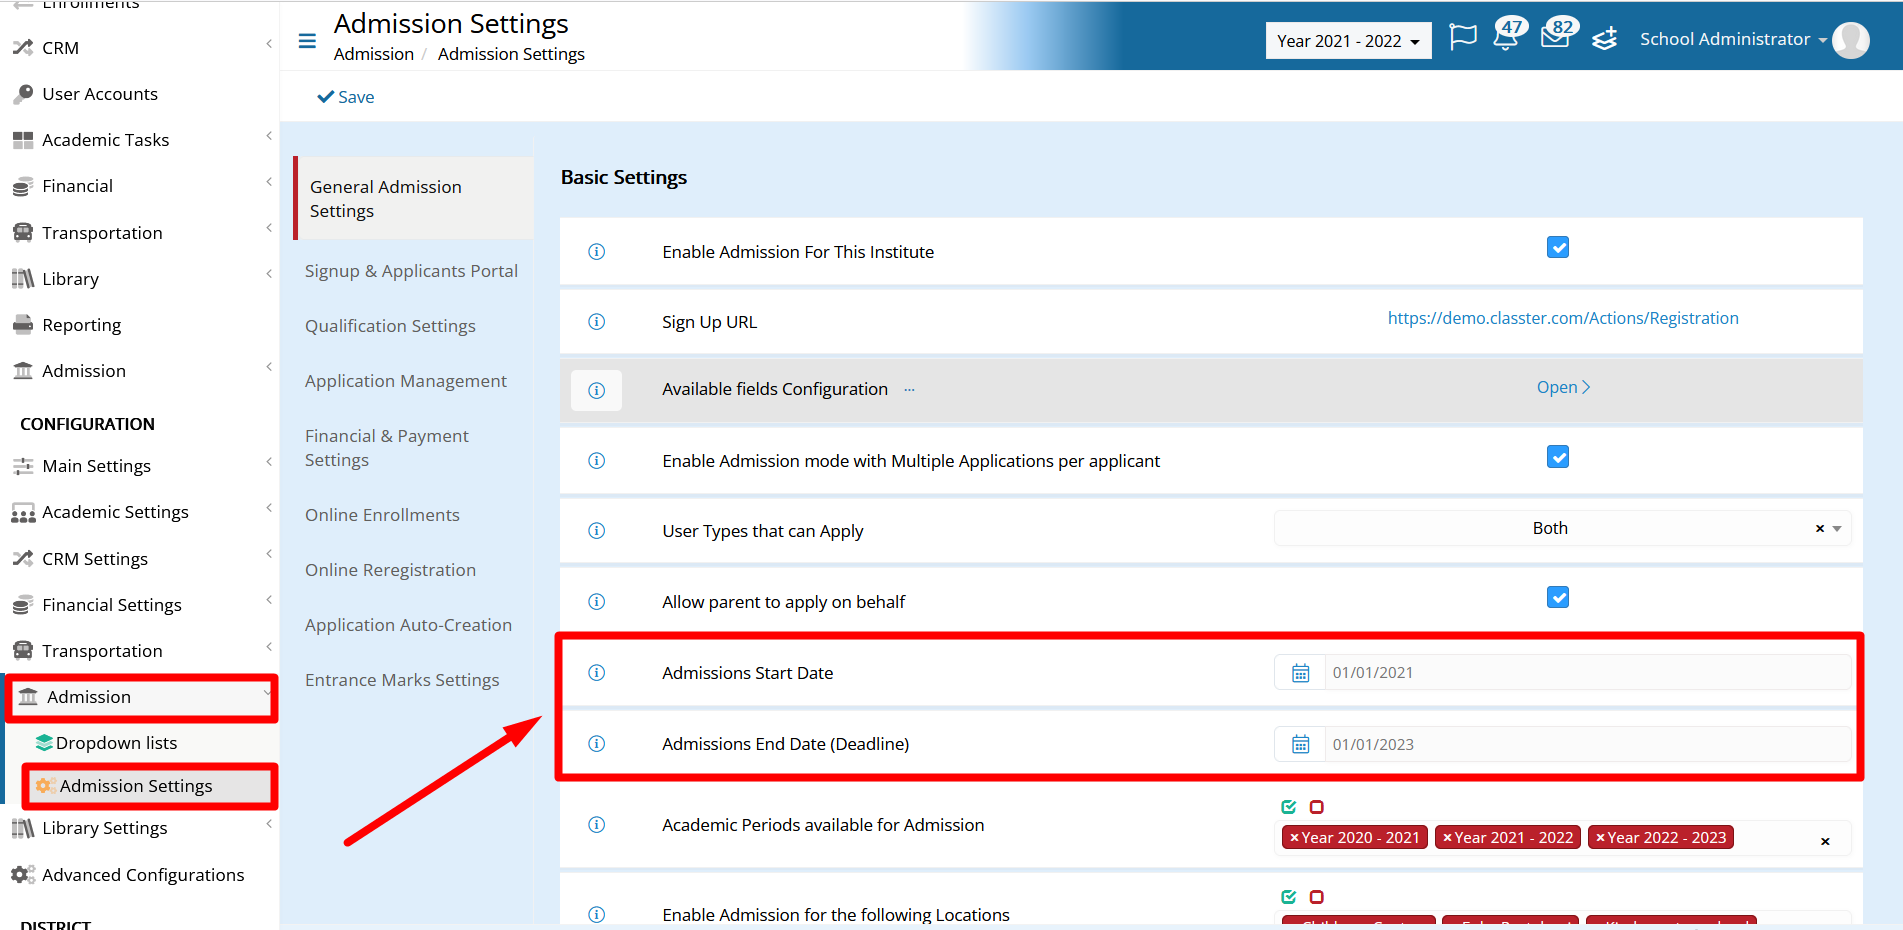This screenshot has width=1903, height=930.
Task: Open the flag icon in header
Action: (1463, 38)
